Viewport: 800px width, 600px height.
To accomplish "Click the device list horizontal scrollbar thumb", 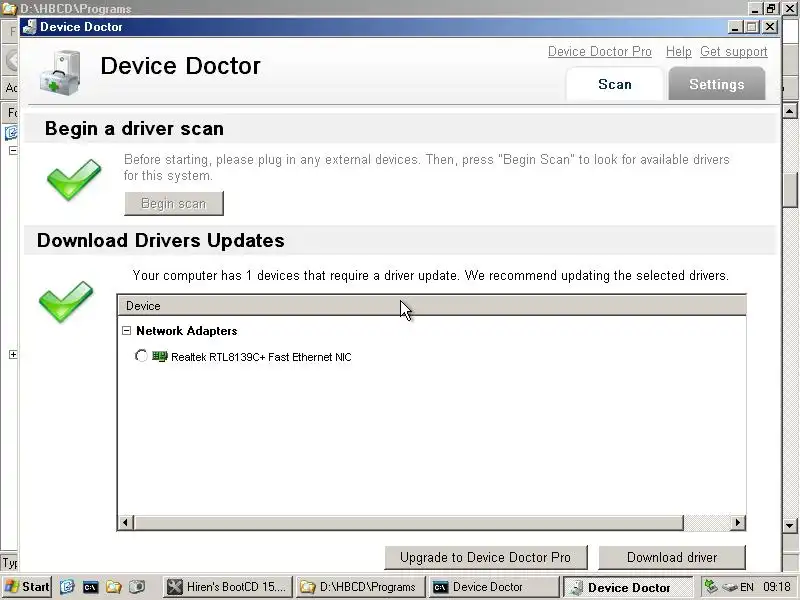I will (408, 522).
